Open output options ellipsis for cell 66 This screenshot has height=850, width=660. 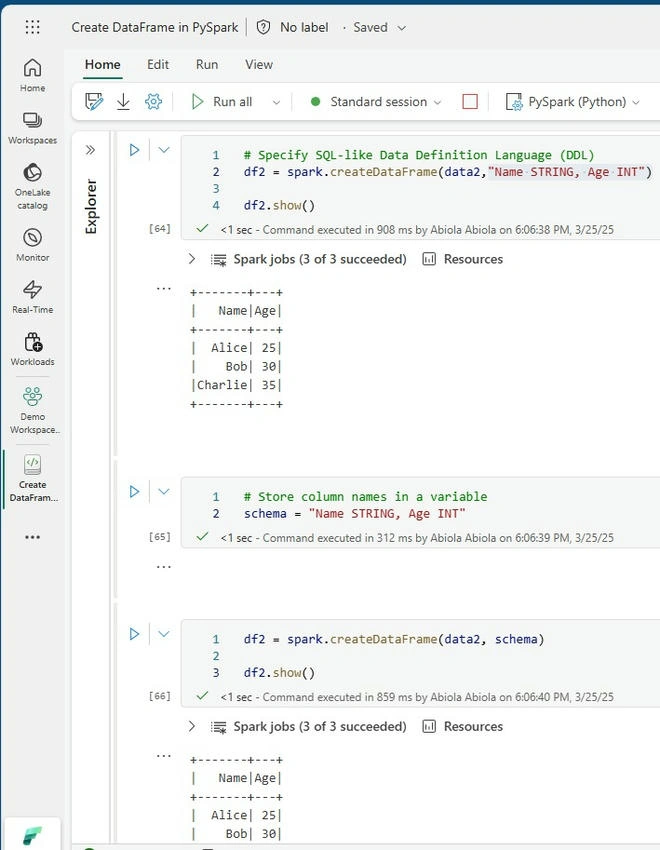[x=164, y=756]
